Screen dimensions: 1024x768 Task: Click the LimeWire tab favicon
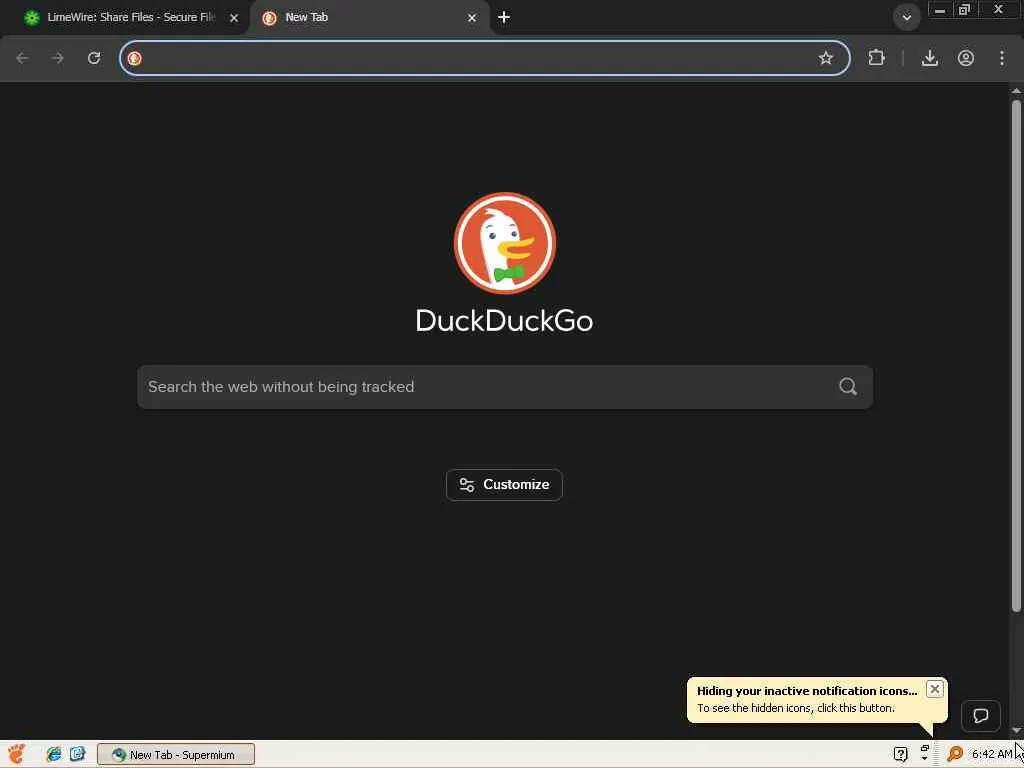[x=31, y=18]
